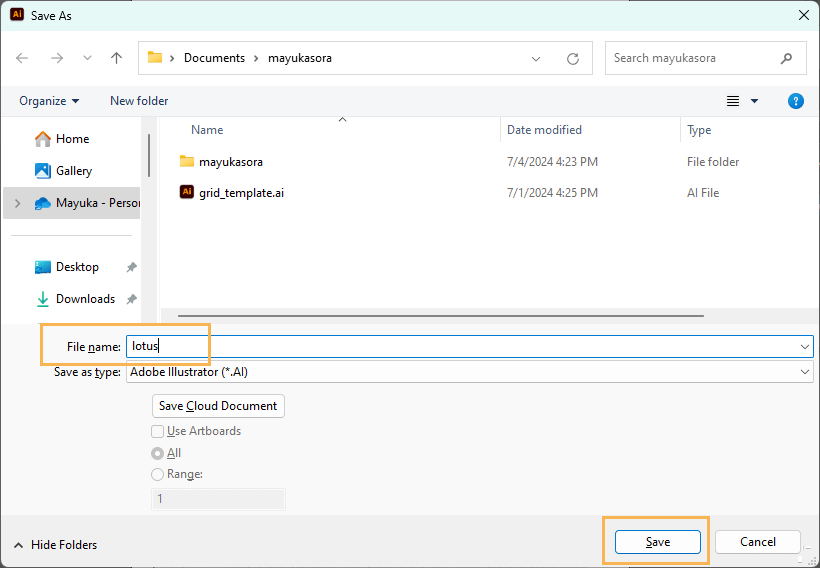This screenshot has width=820, height=568.
Task: Expand the File name history dropdown
Action: pyautogui.click(x=805, y=346)
